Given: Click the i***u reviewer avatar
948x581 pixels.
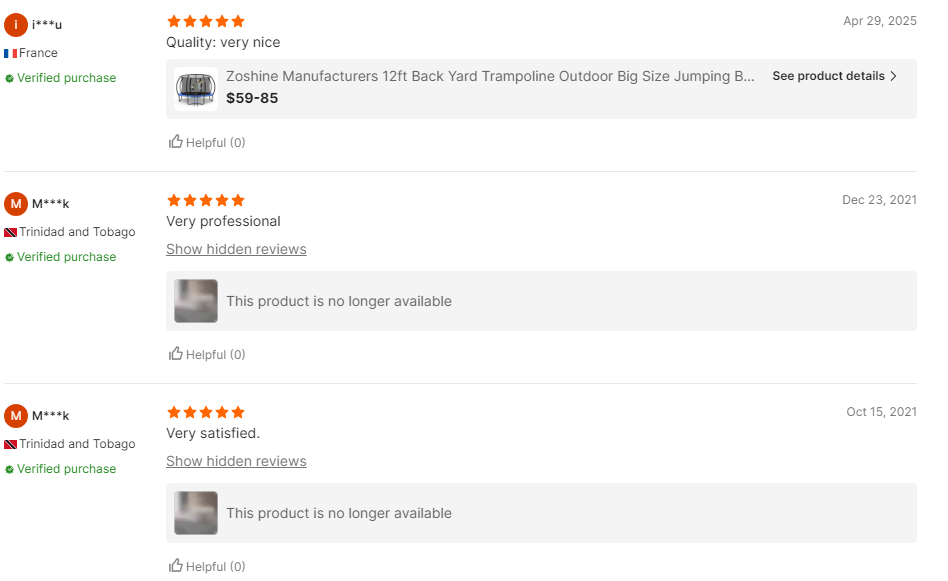Looking at the screenshot, I should (x=16, y=25).
